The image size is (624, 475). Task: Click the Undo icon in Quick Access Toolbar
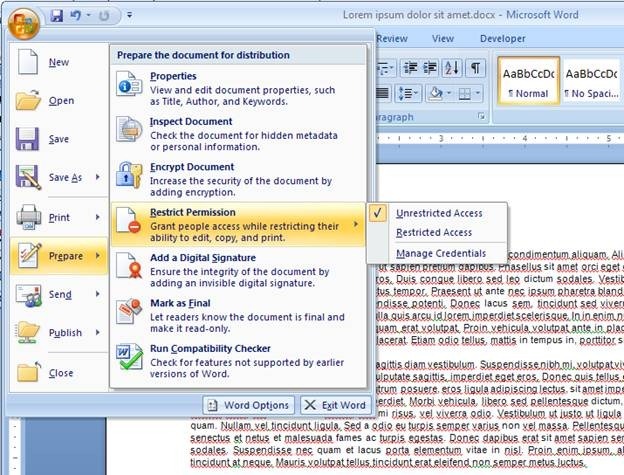(75, 16)
